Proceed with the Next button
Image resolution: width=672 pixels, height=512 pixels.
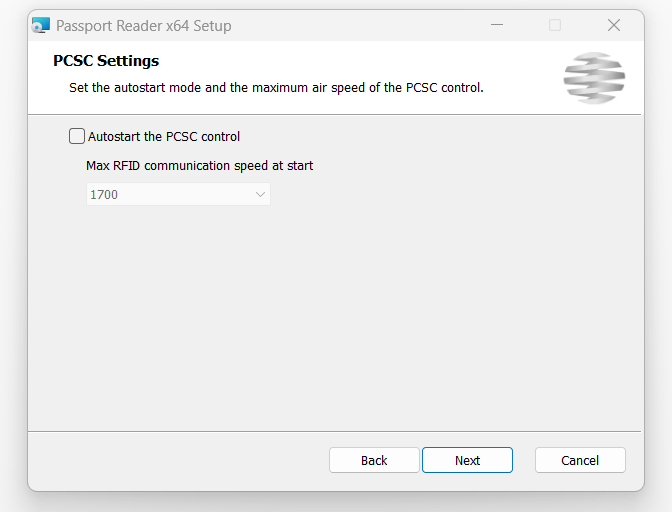point(467,460)
